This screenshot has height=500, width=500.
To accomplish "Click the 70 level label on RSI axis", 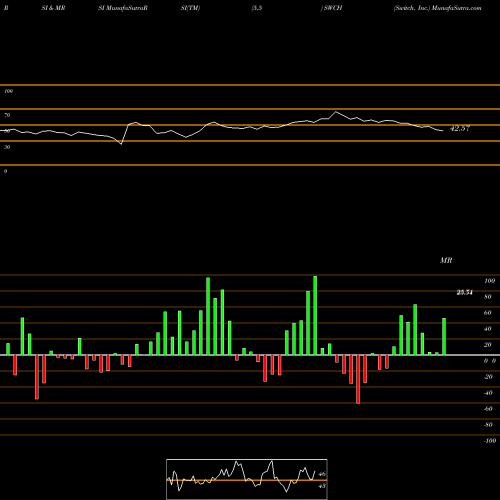I will tap(7, 115).
